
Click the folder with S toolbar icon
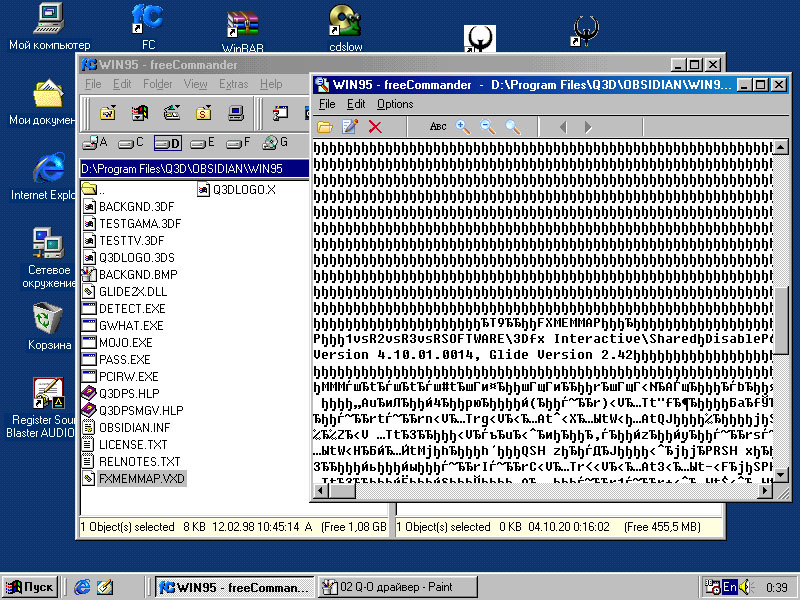tap(204, 113)
